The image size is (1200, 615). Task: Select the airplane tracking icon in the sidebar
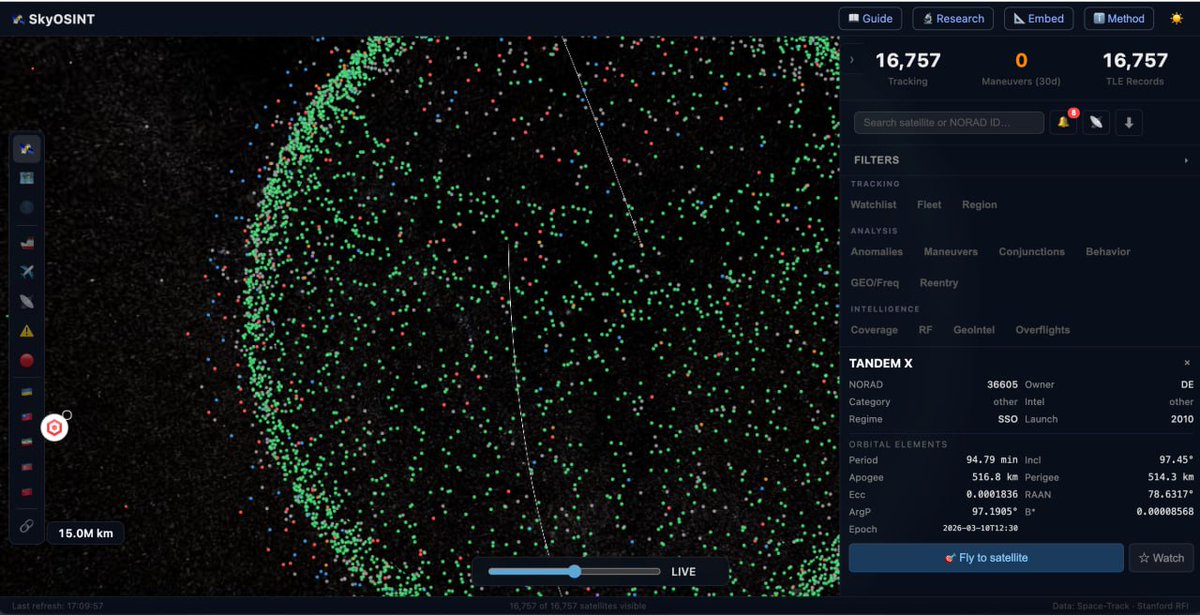[x=27, y=271]
